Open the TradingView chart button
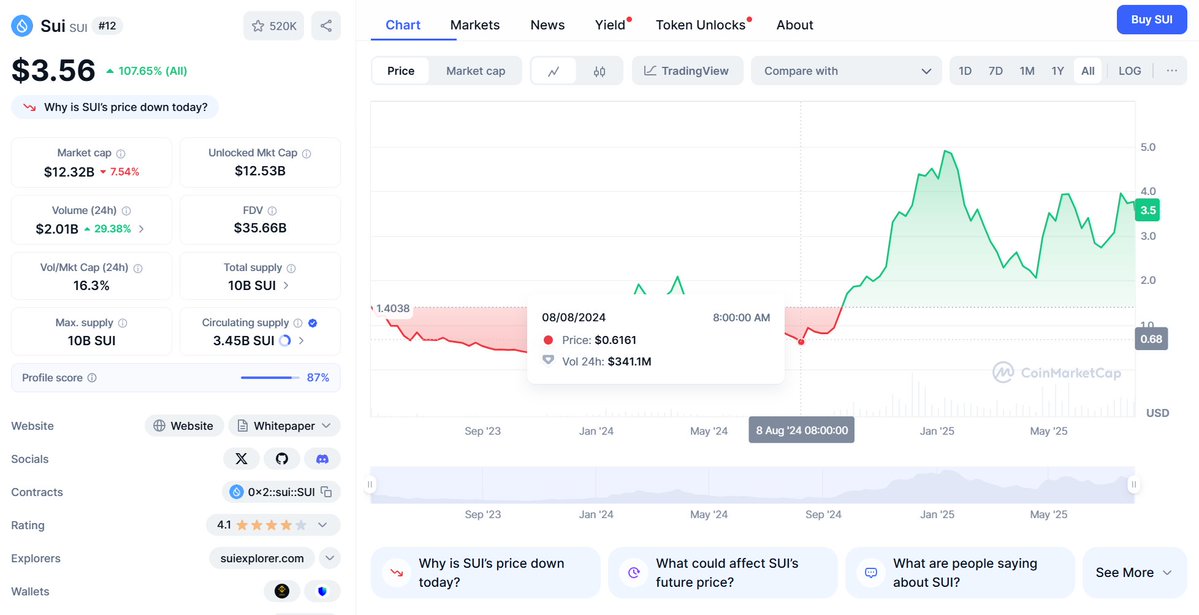 687,71
